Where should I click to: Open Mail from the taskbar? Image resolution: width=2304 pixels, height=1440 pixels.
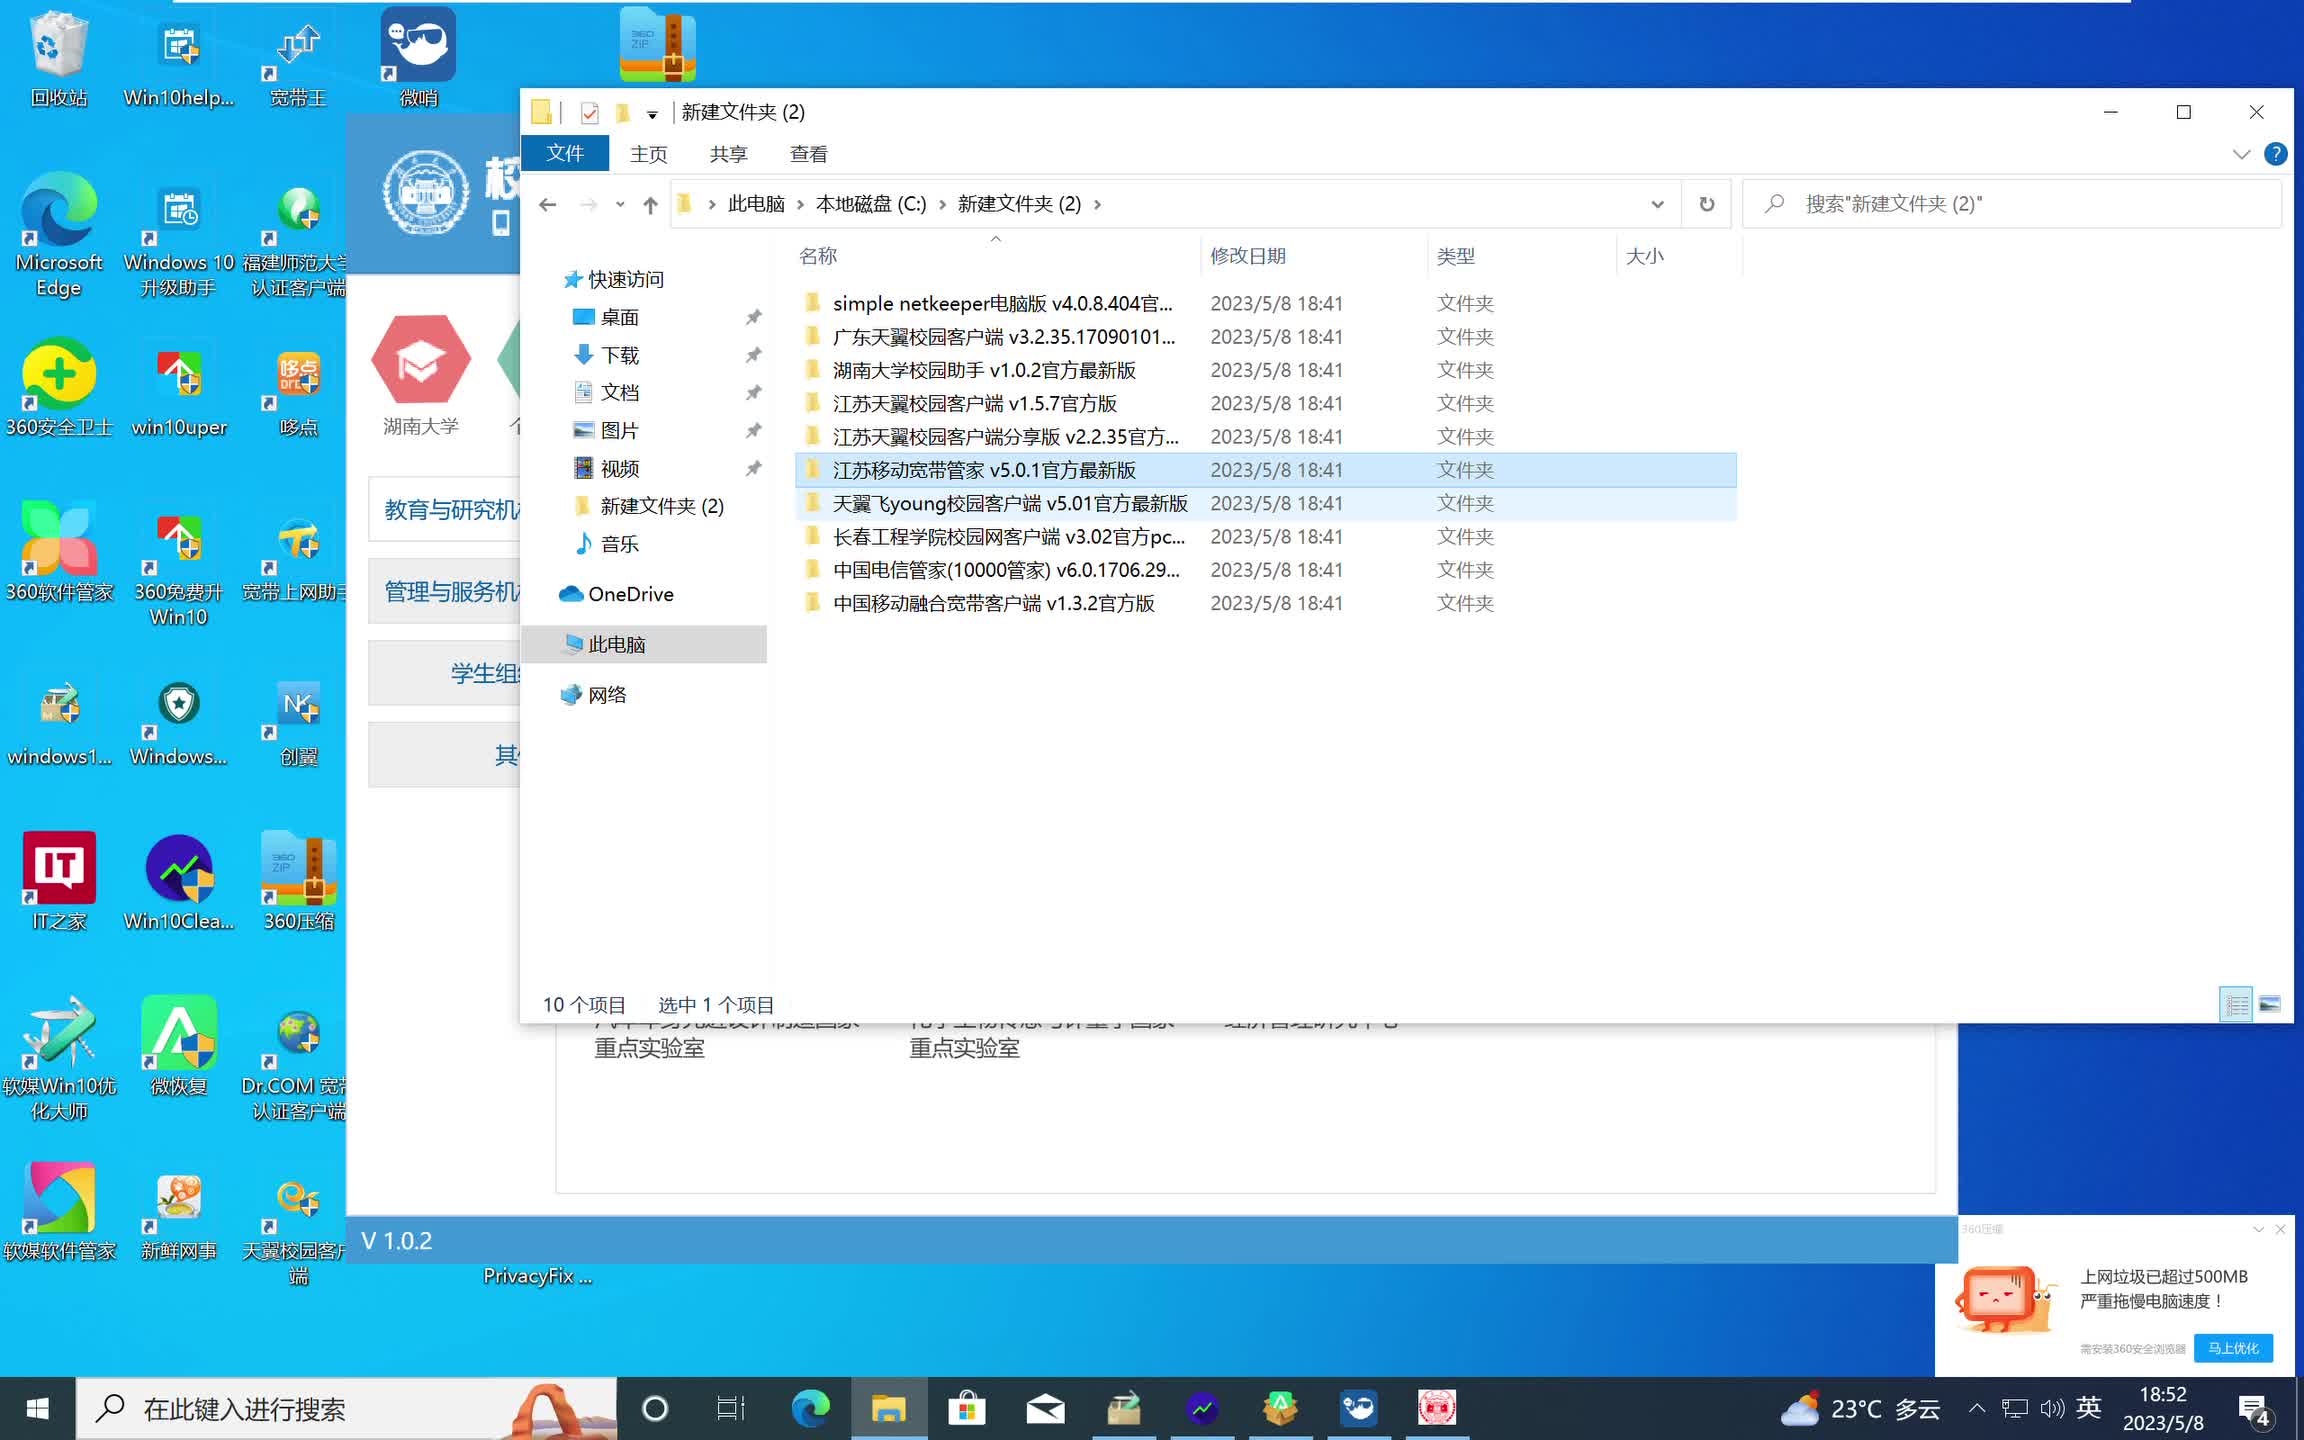[x=1045, y=1408]
